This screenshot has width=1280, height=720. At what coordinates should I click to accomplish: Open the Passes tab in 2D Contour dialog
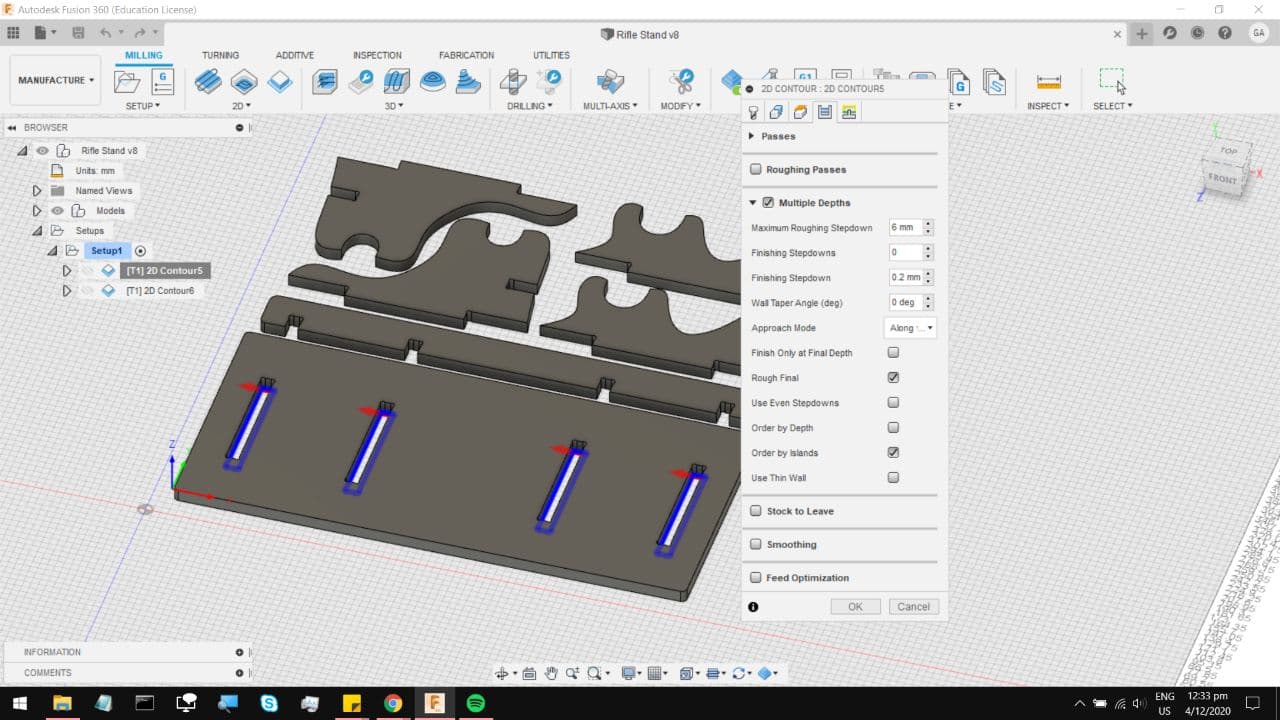(825, 112)
